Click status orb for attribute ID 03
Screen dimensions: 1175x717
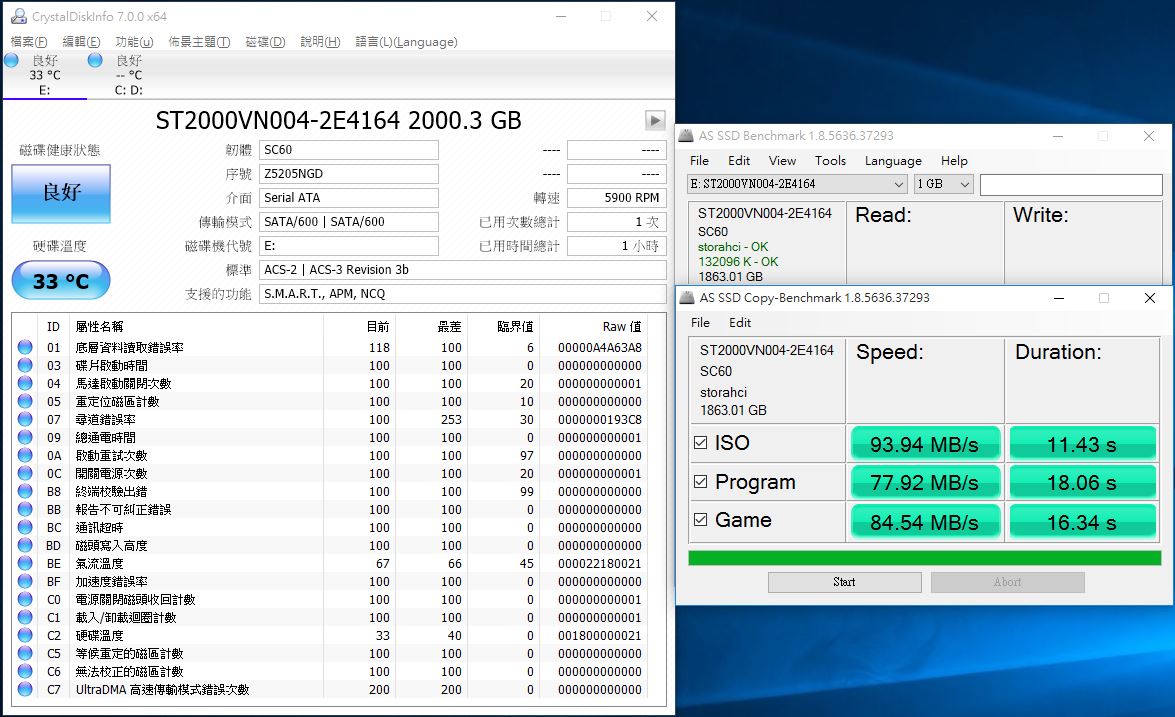pos(25,365)
